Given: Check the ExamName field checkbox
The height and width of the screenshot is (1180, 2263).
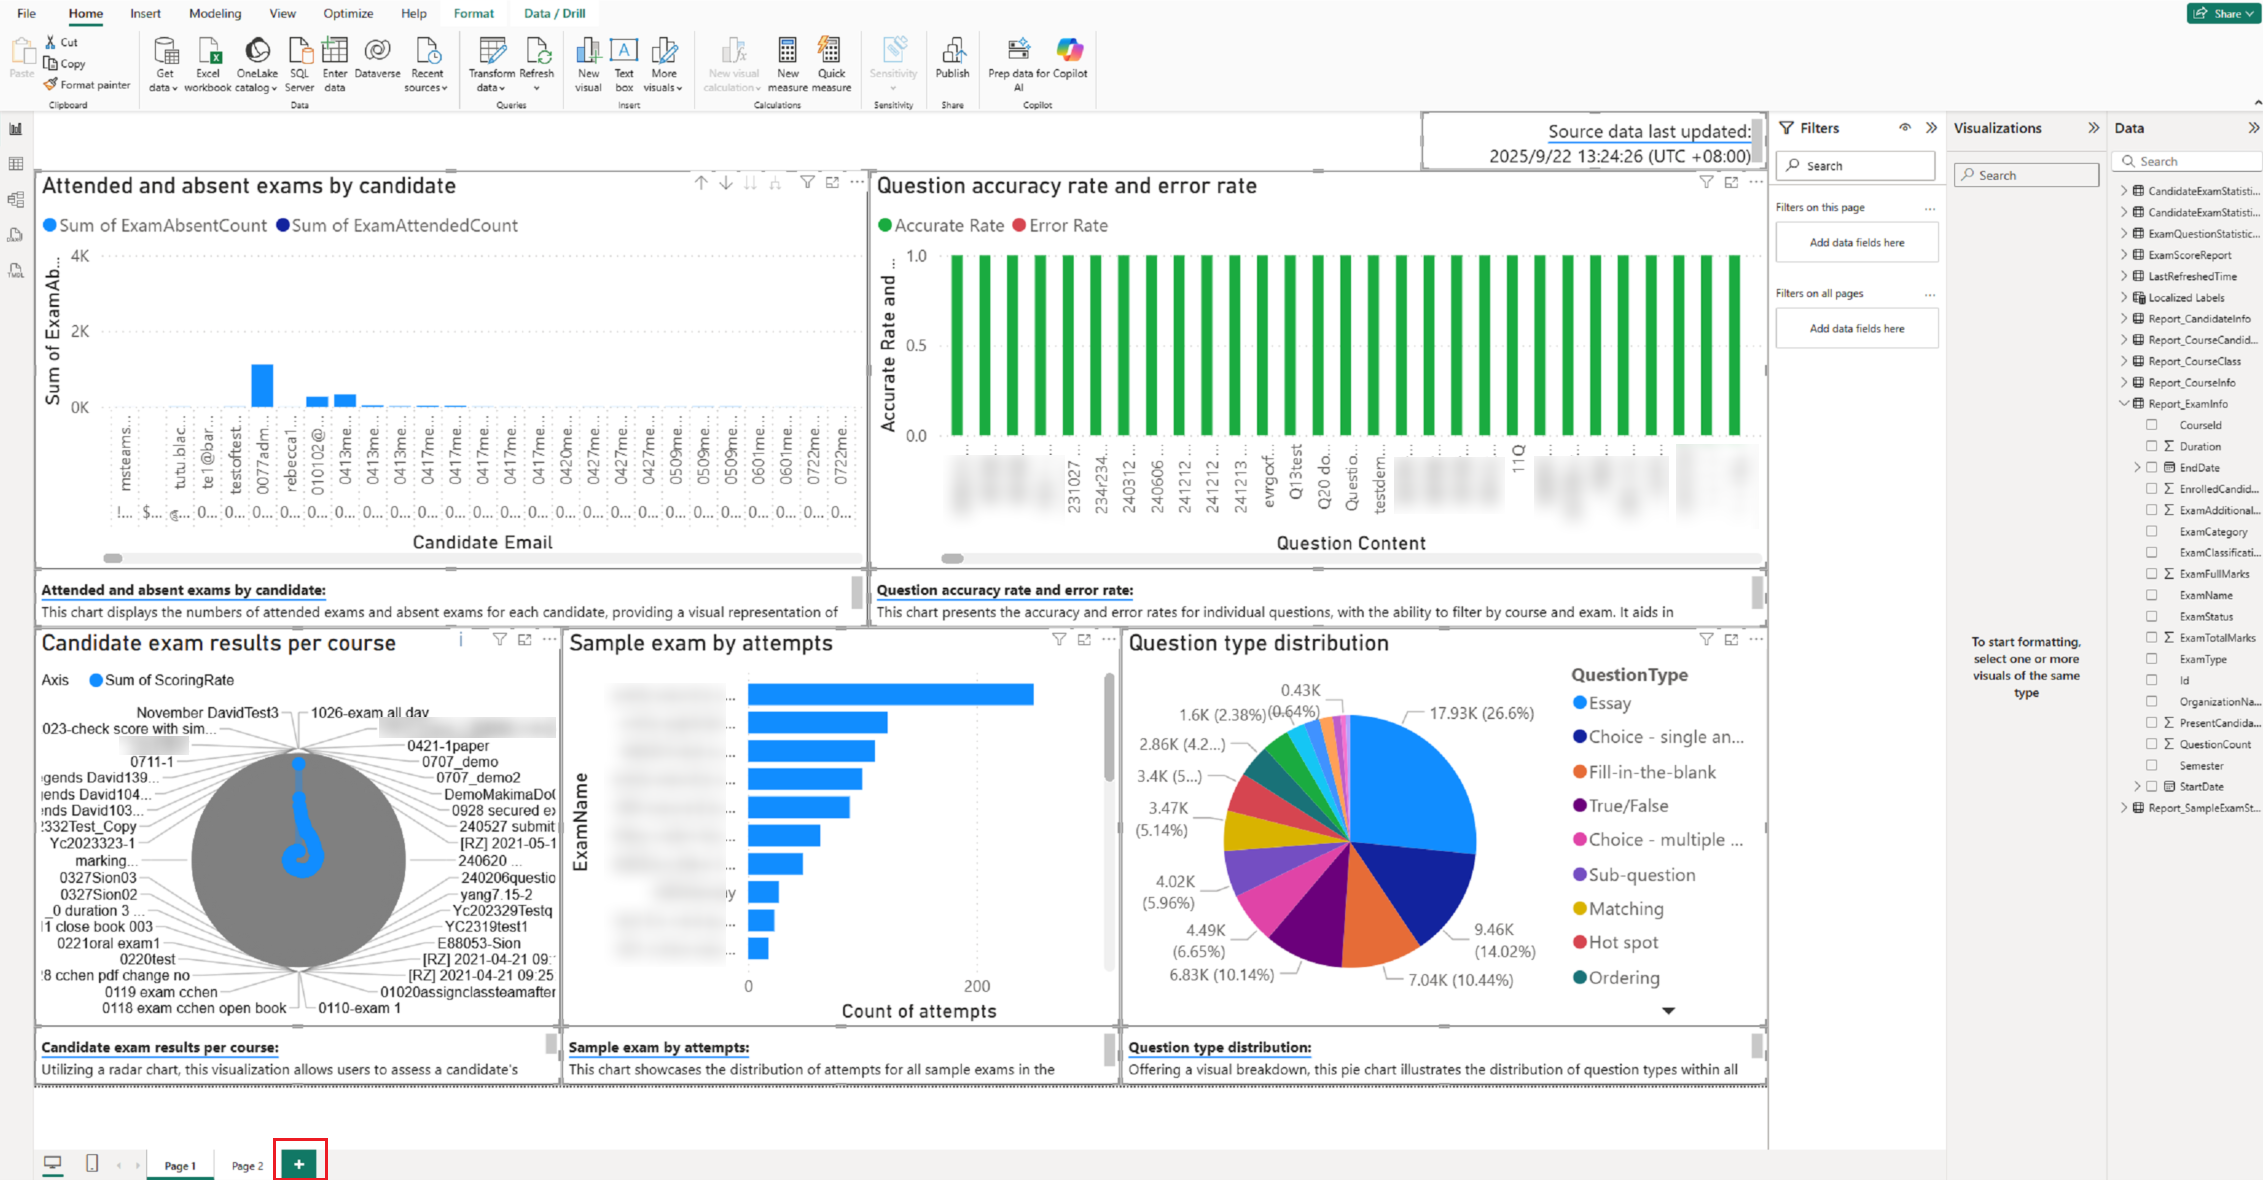Looking at the screenshot, I should click(x=2151, y=595).
